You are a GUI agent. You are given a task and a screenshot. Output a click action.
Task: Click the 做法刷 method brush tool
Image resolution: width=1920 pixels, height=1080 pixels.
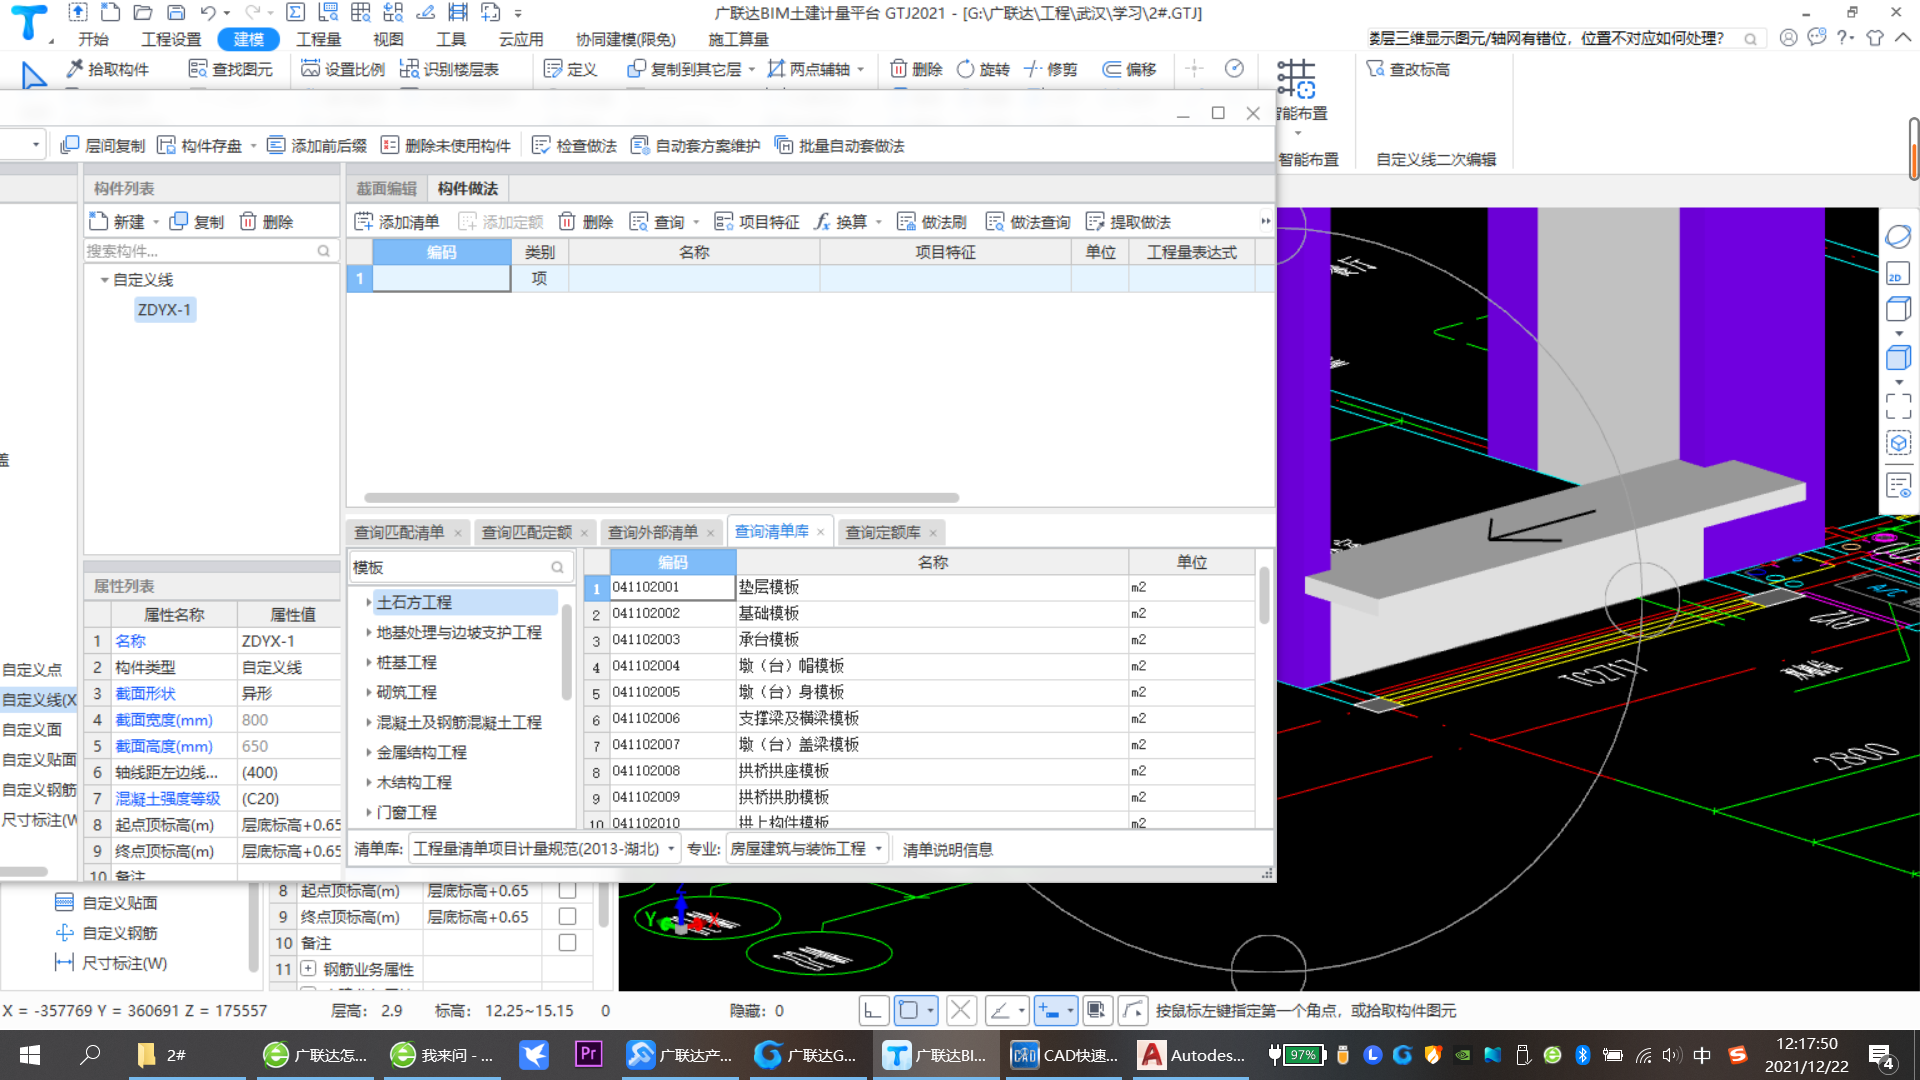click(932, 222)
